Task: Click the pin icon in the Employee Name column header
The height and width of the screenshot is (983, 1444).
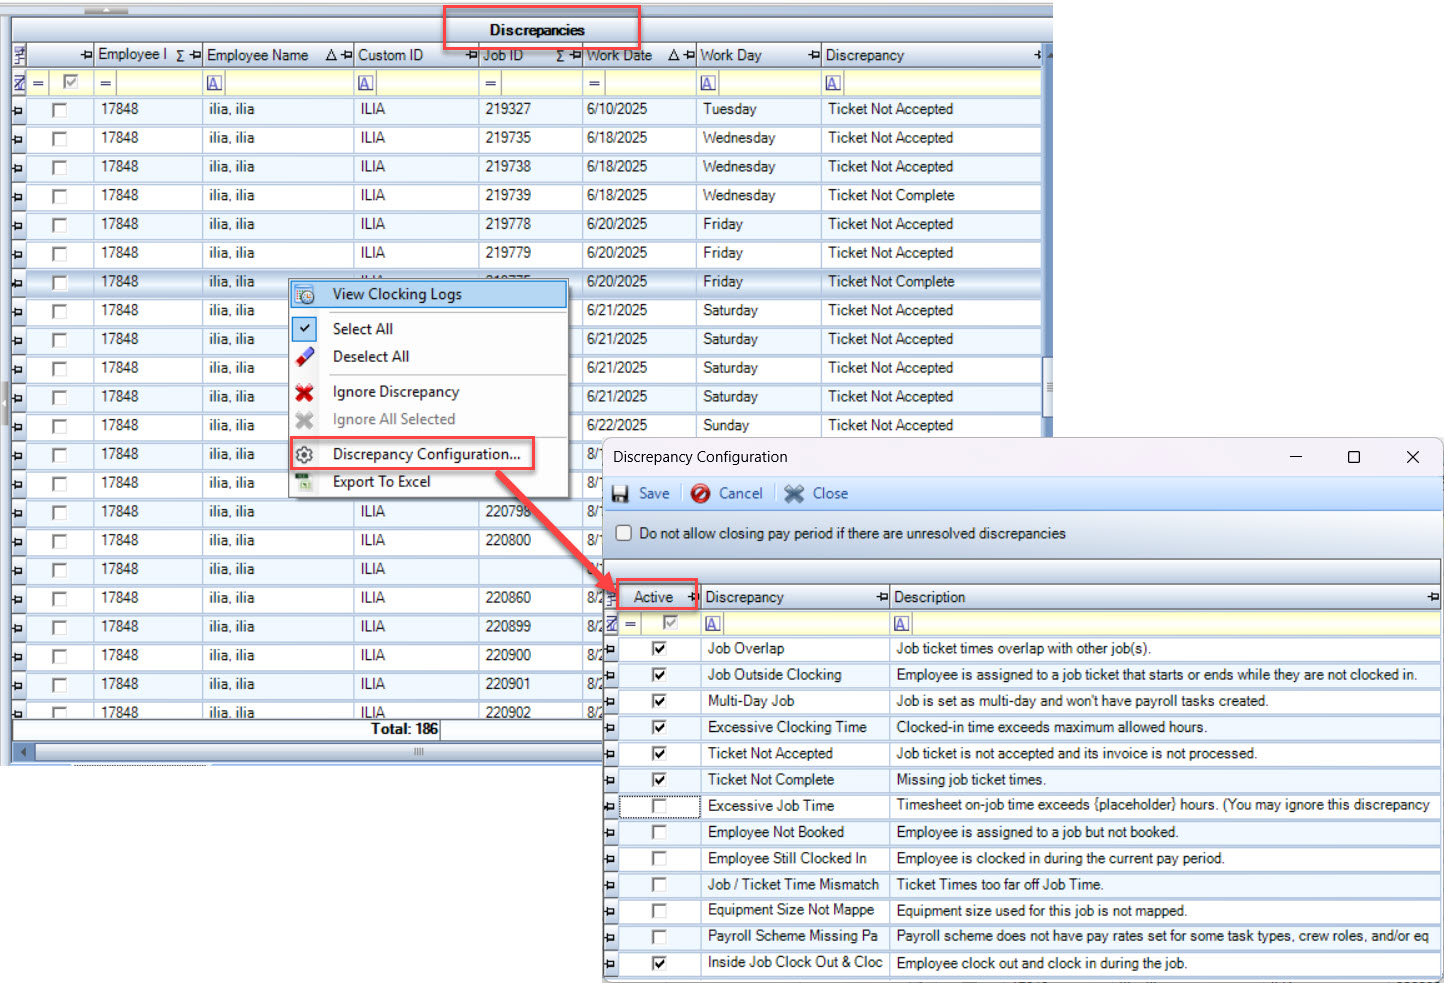Action: 347,55
